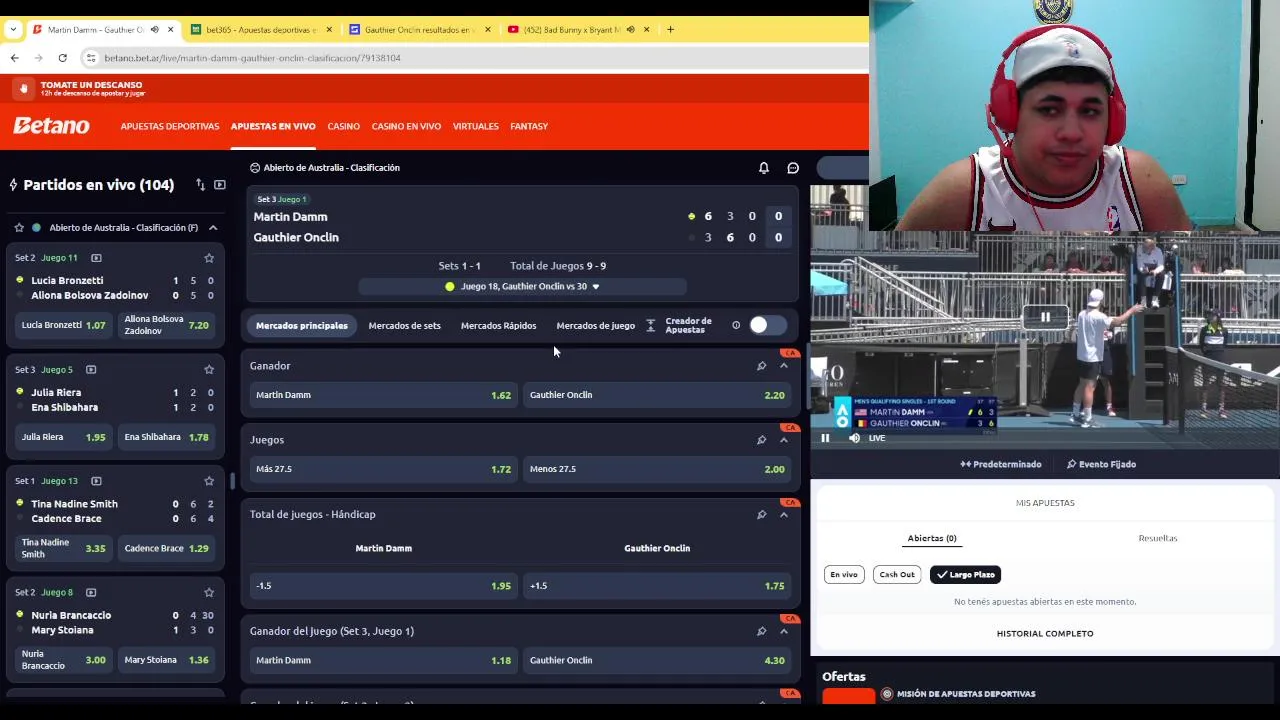Favorite the Julia Riera match star
Image resolution: width=1280 pixels, height=720 pixels.
pos(209,370)
